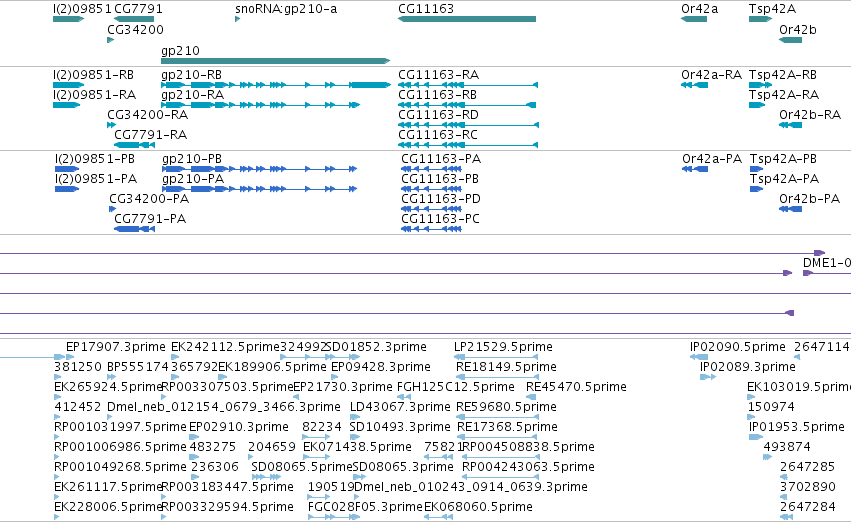The image size is (851, 522).
Task: Select the RE17368.5prime EST label
Action: 507,427
